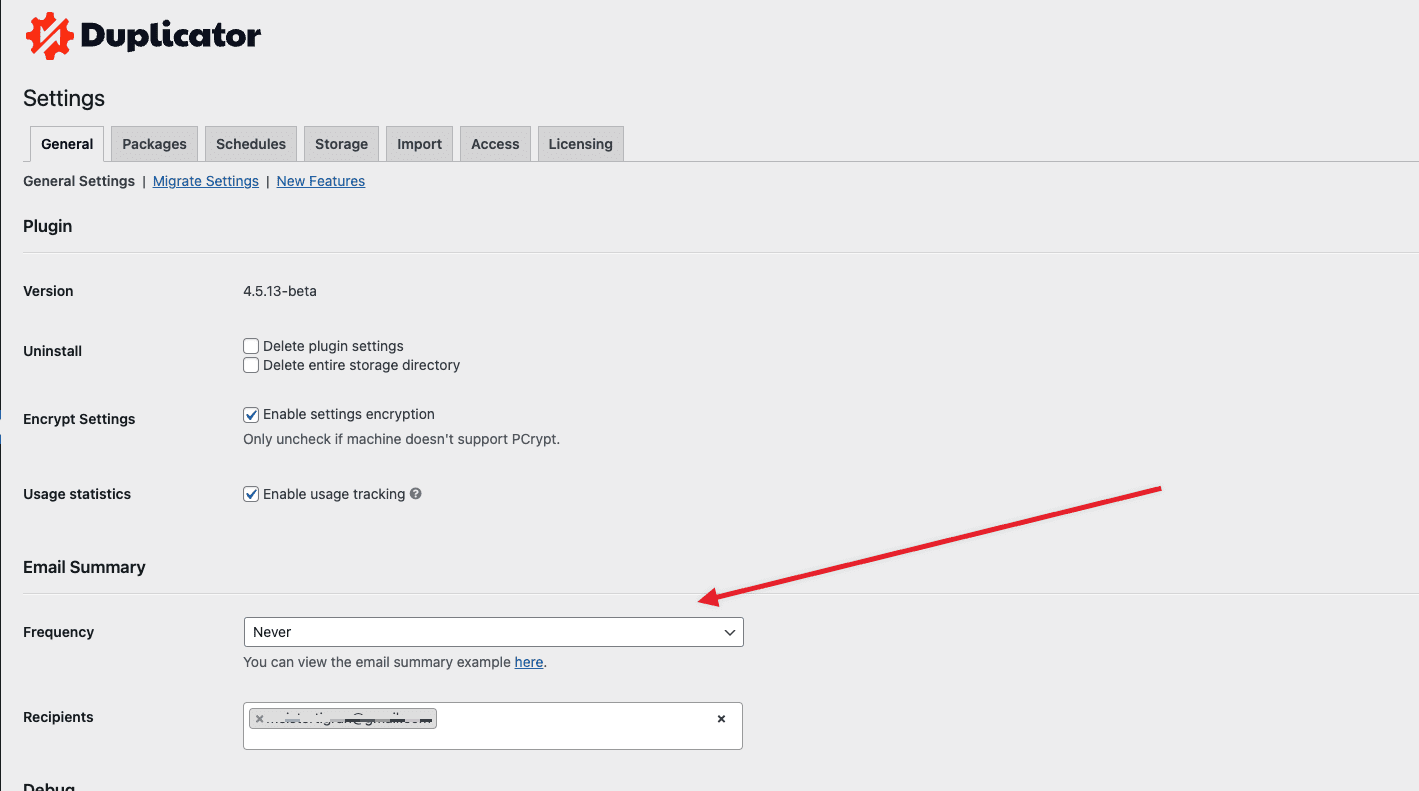Open the Frequency dropdown showing Never
Viewport: 1419px width, 791px height.
tap(493, 632)
